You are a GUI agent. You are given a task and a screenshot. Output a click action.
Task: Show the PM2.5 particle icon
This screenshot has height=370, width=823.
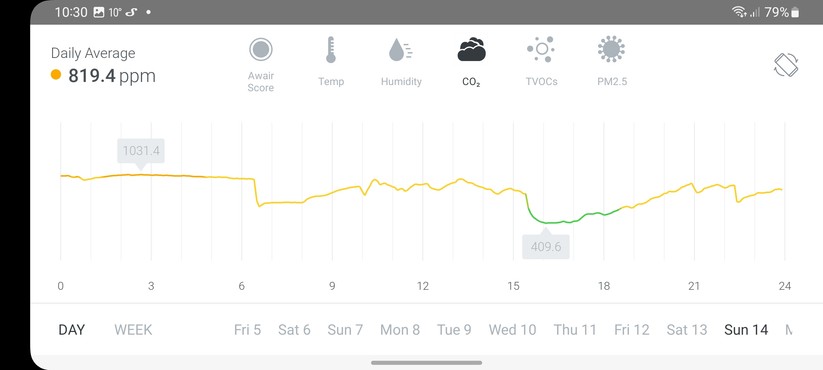(611, 49)
